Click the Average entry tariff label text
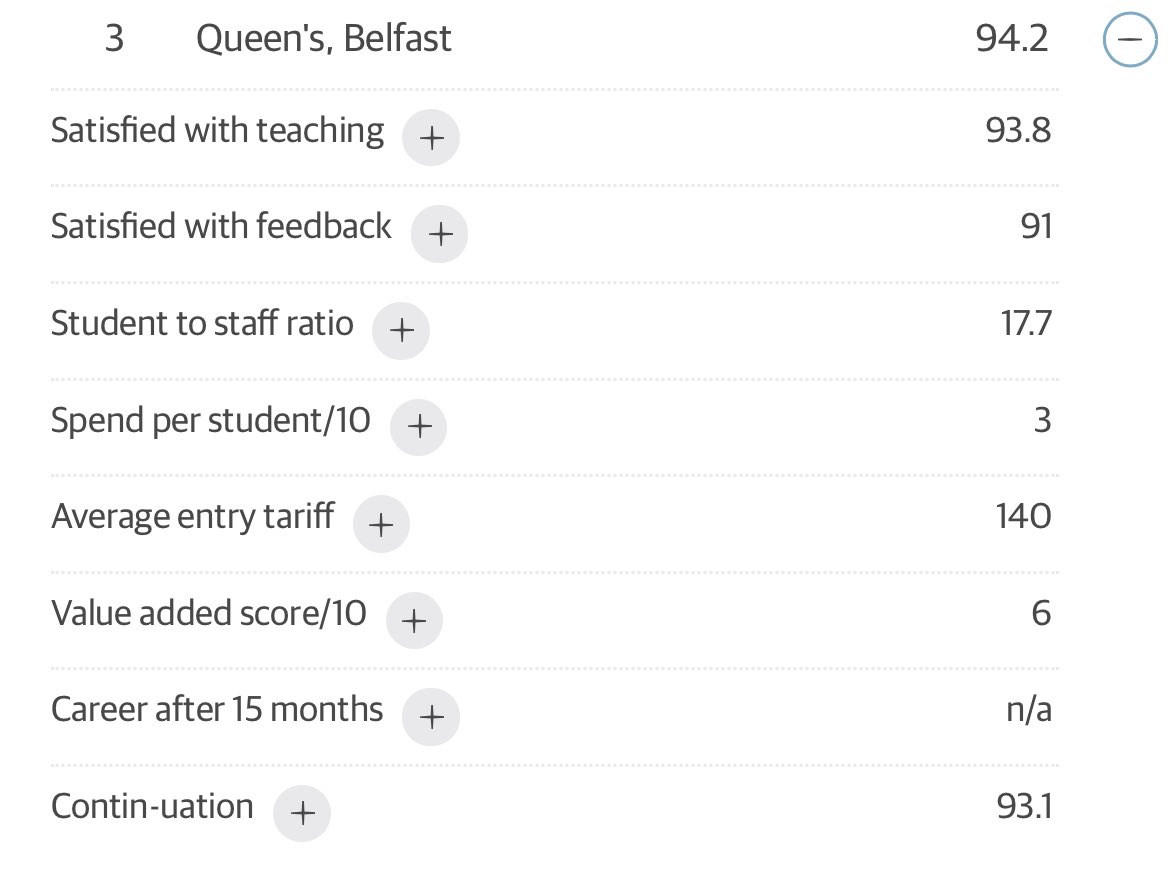The width and height of the screenshot is (1170, 882). click(x=193, y=517)
